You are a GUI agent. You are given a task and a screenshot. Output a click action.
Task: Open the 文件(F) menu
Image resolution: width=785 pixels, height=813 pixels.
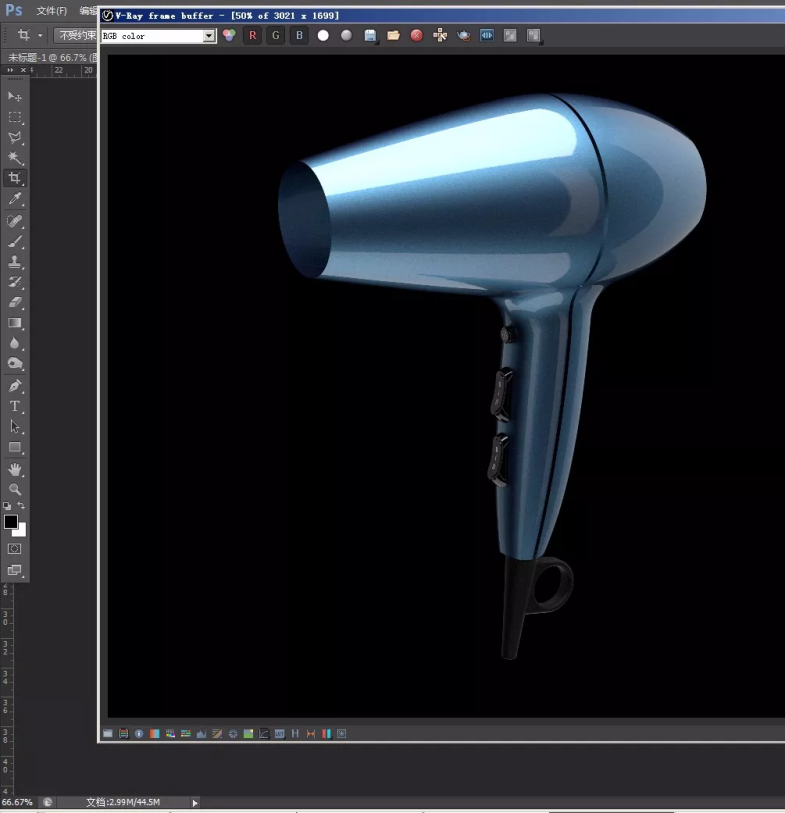[x=51, y=11]
